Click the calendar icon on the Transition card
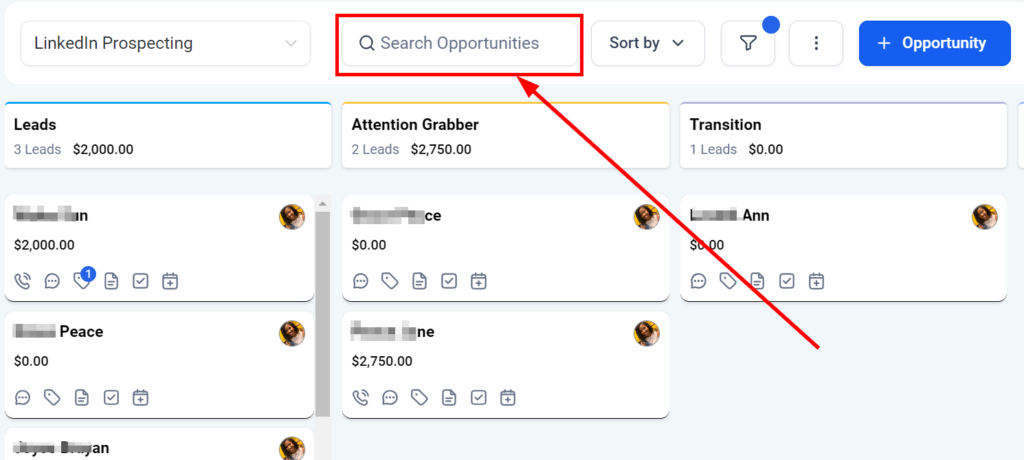Image resolution: width=1024 pixels, height=460 pixels. (817, 281)
